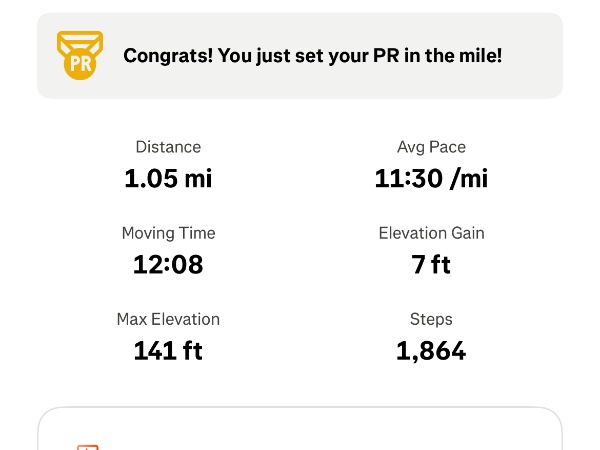Select the Moving Time label

tap(168, 233)
